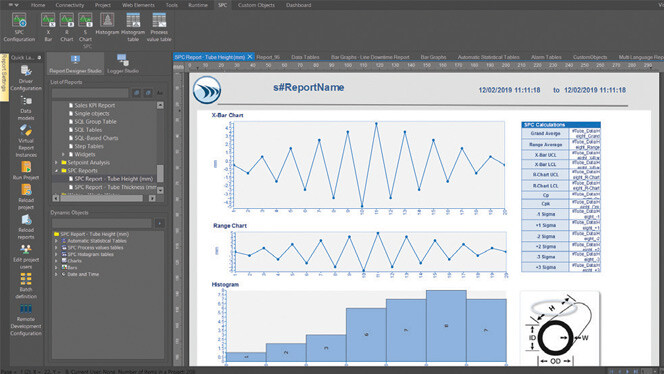Open Driver Configuration in quick launch
This screenshot has height=374, width=664.
tap(26, 78)
